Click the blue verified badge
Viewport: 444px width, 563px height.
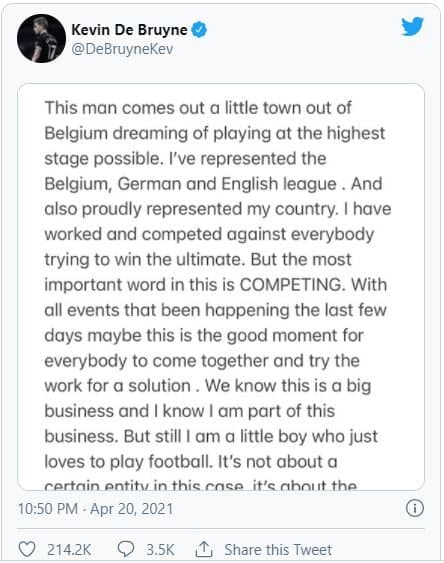pos(199,29)
